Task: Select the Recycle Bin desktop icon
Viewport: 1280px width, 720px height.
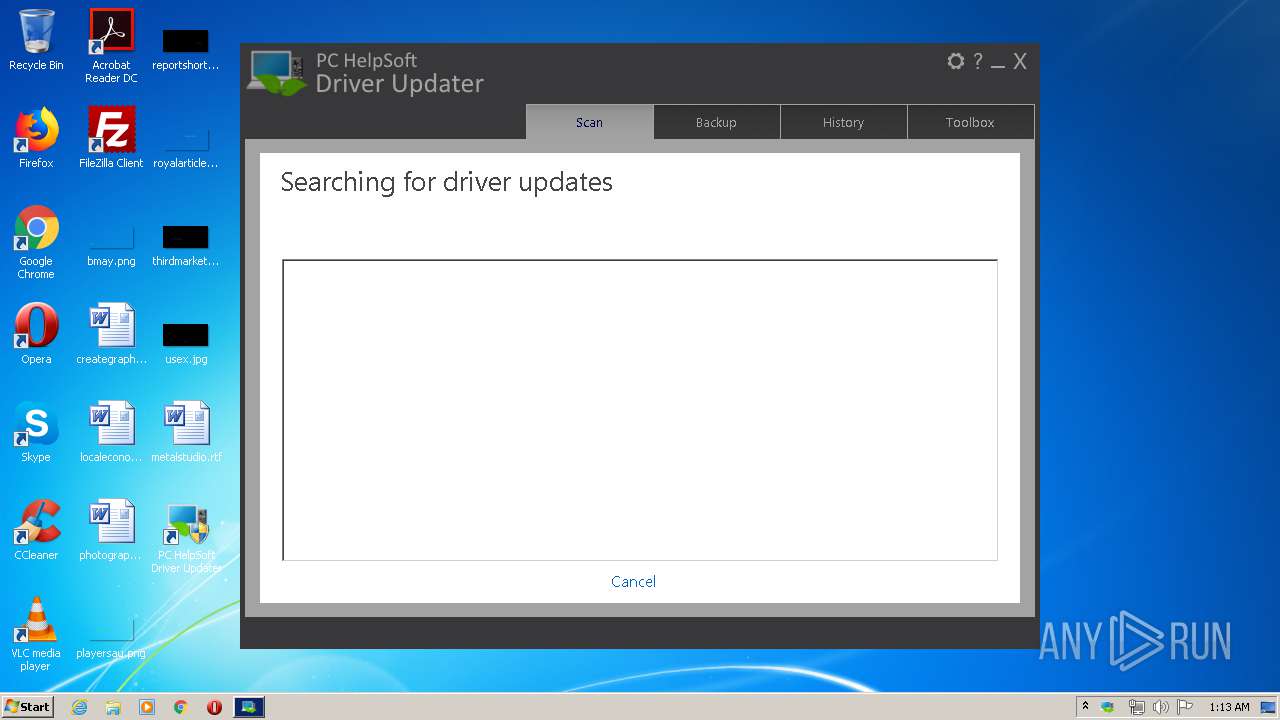Action: pos(36,41)
